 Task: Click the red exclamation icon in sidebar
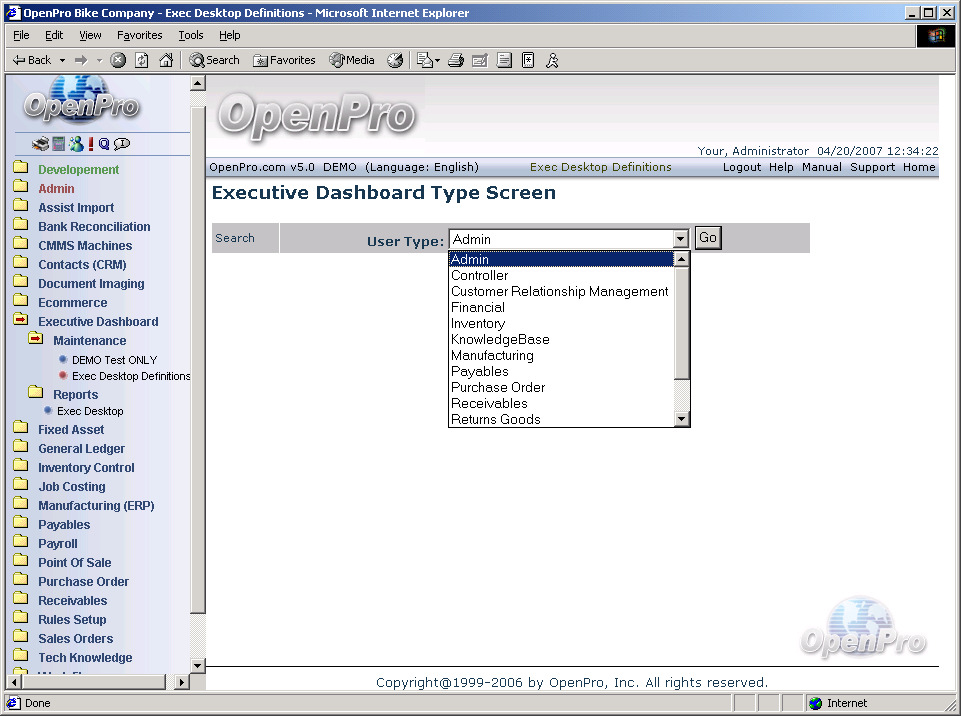90,144
